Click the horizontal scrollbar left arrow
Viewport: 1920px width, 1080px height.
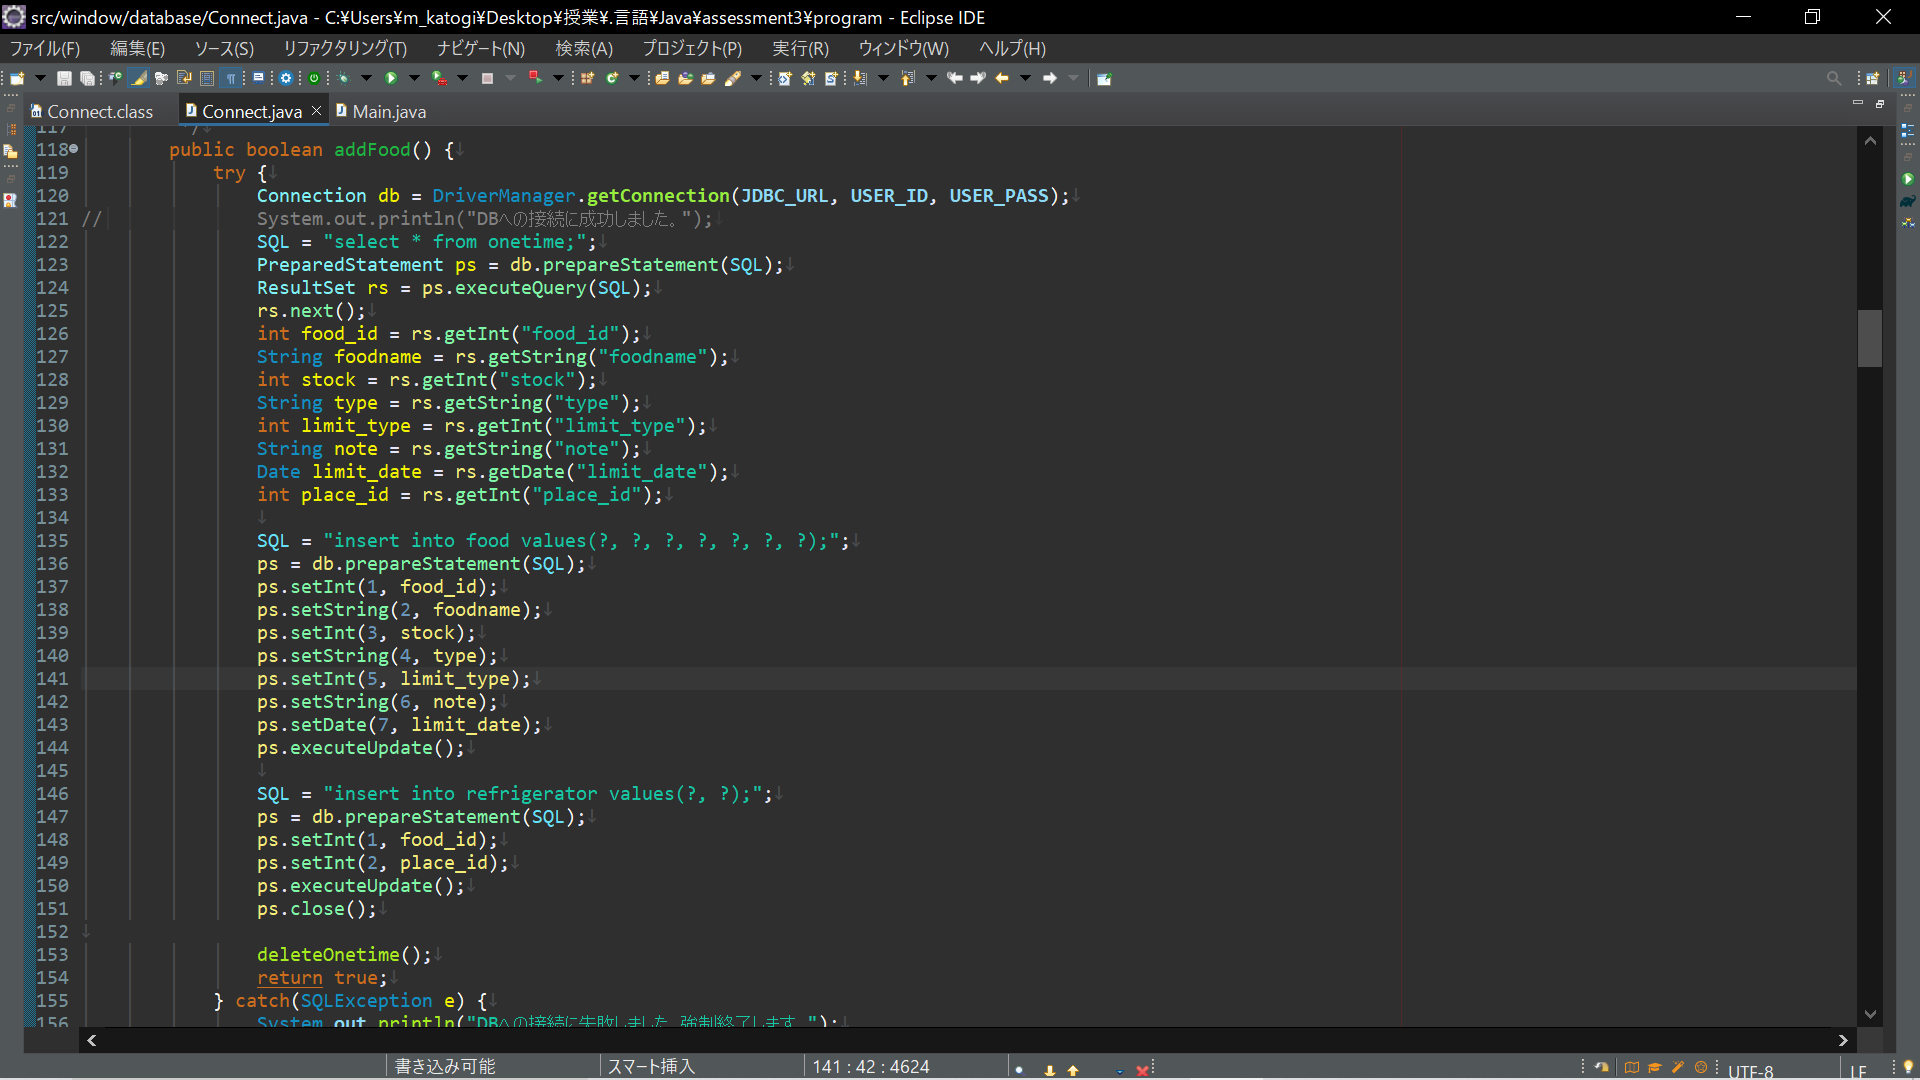[x=92, y=1040]
